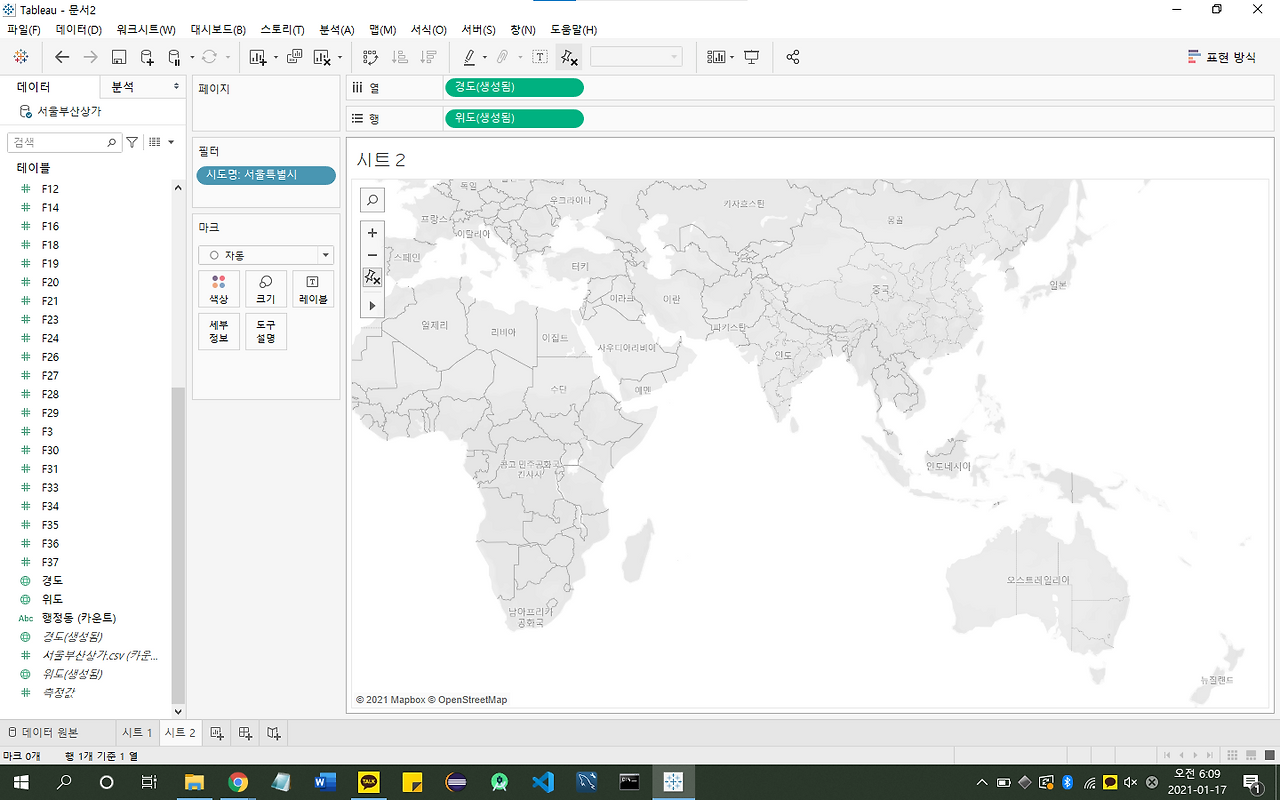Image resolution: width=1280 pixels, height=800 pixels.
Task: Select the 경도 field in the data pane
Action: (52, 581)
